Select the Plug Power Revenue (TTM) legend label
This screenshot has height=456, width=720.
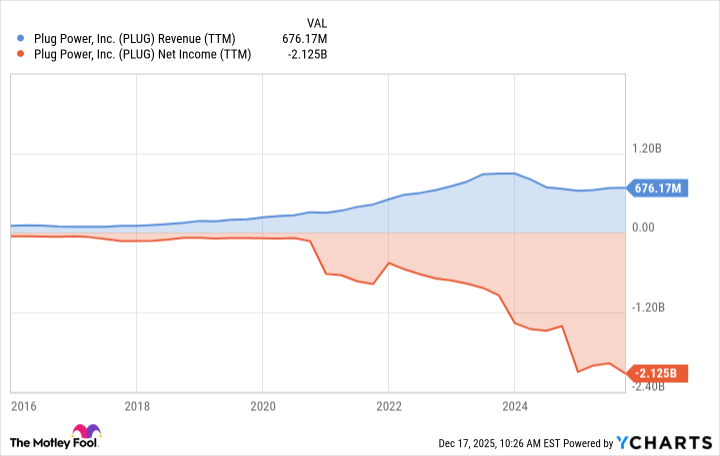[134, 39]
